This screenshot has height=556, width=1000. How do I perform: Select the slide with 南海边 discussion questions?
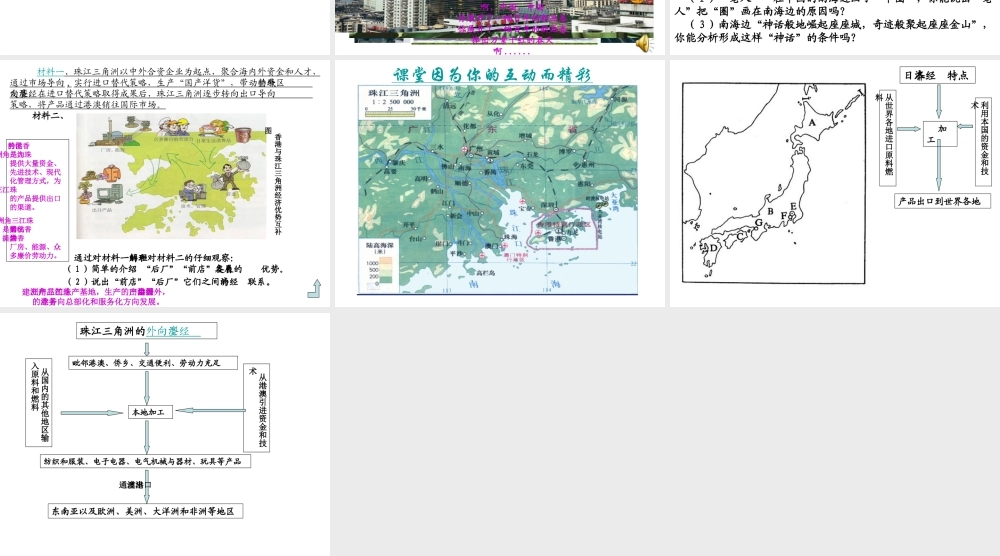click(834, 27)
